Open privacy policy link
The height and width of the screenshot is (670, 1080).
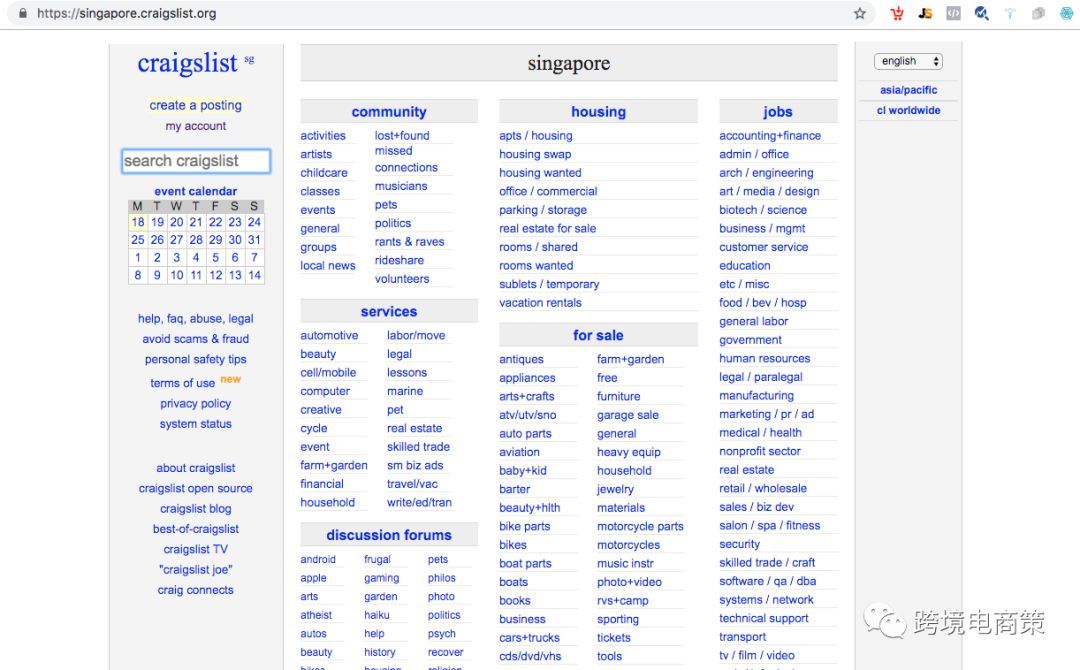(x=196, y=404)
